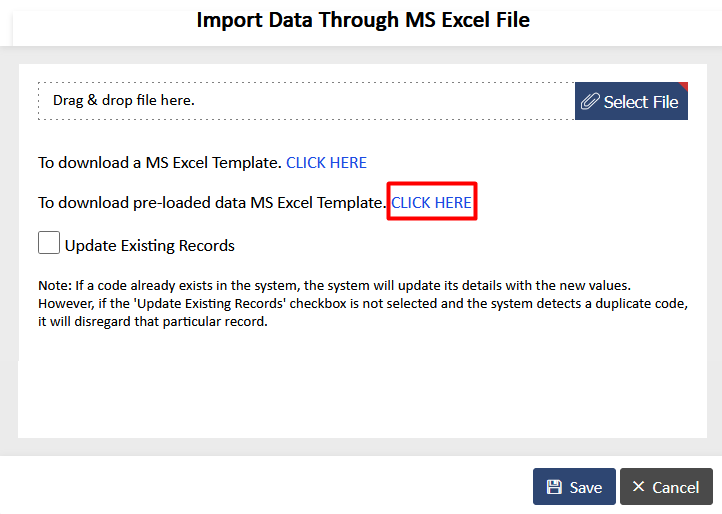Image resolution: width=722 pixels, height=514 pixels.
Task: Choose the Select File button
Action: (x=631, y=101)
